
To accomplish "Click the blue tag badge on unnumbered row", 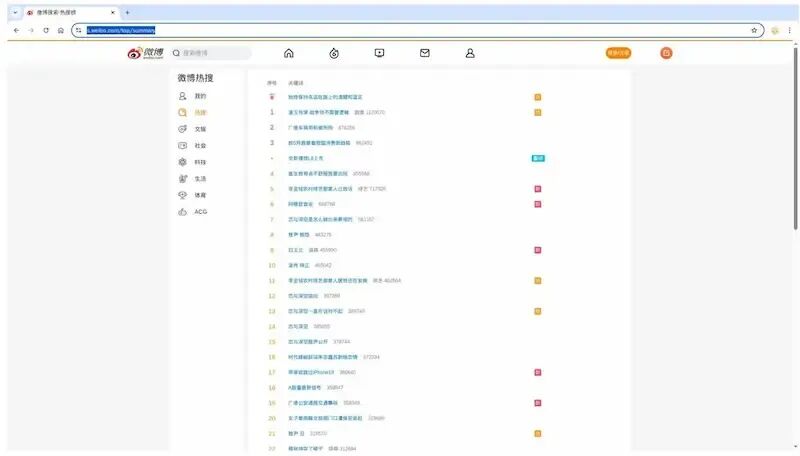I will 538,158.
